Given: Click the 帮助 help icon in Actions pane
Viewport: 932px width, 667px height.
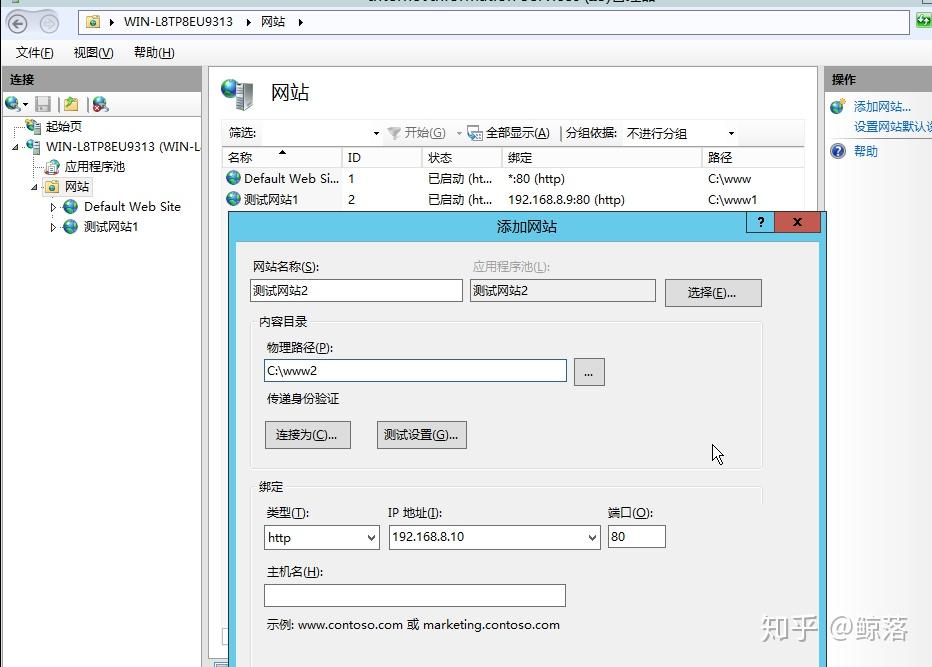Looking at the screenshot, I should (837, 151).
